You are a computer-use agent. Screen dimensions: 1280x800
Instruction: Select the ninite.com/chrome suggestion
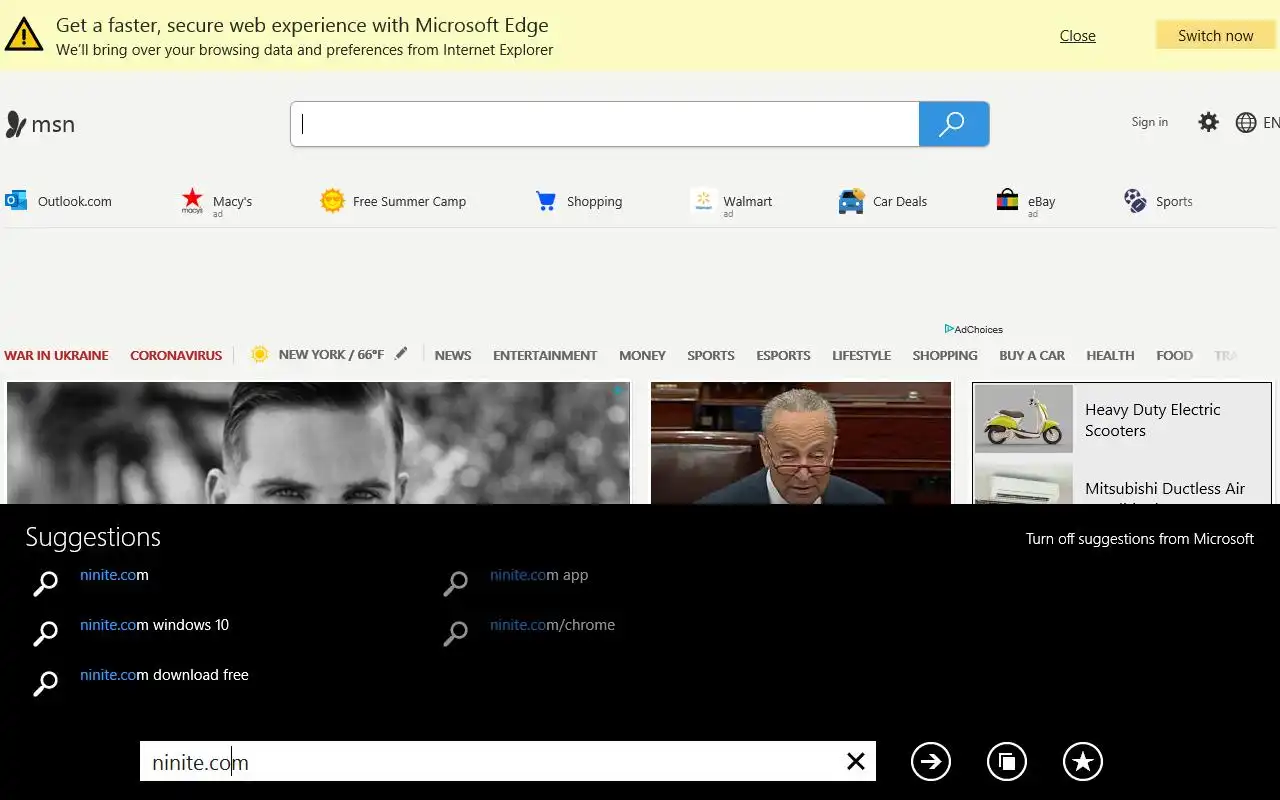(552, 625)
